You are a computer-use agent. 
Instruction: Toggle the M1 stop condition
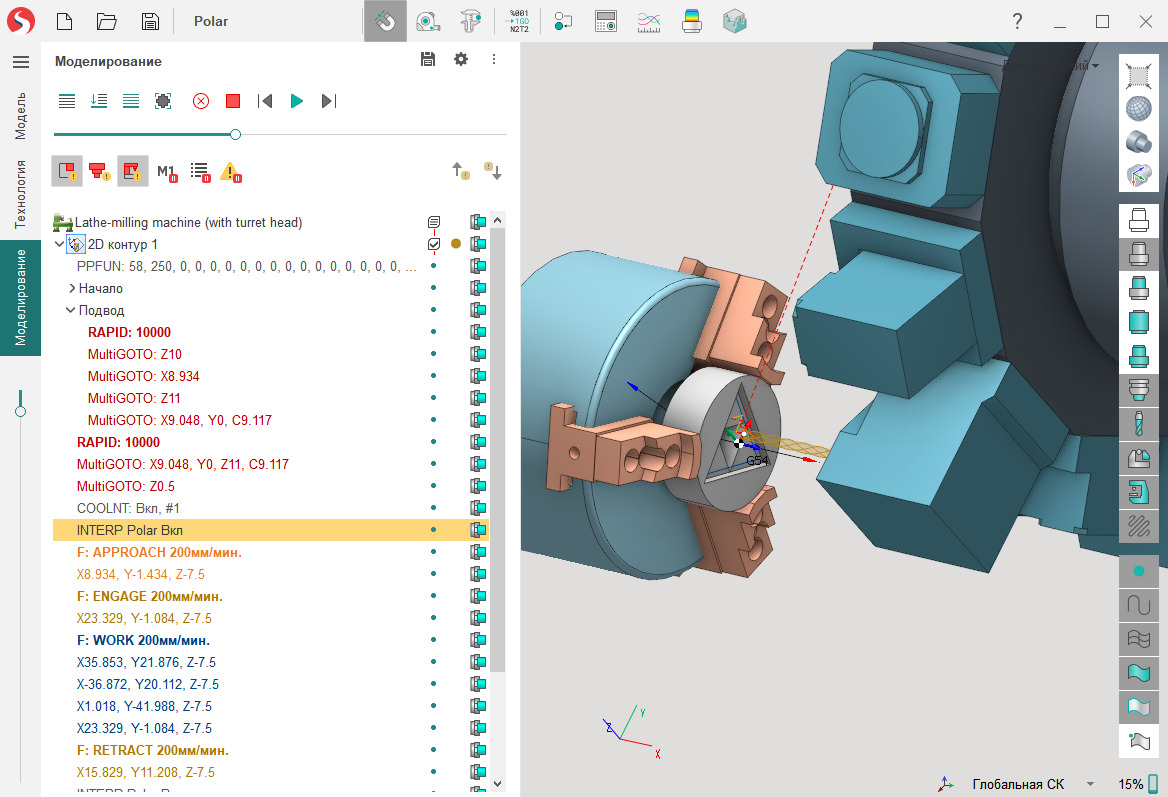tap(167, 172)
